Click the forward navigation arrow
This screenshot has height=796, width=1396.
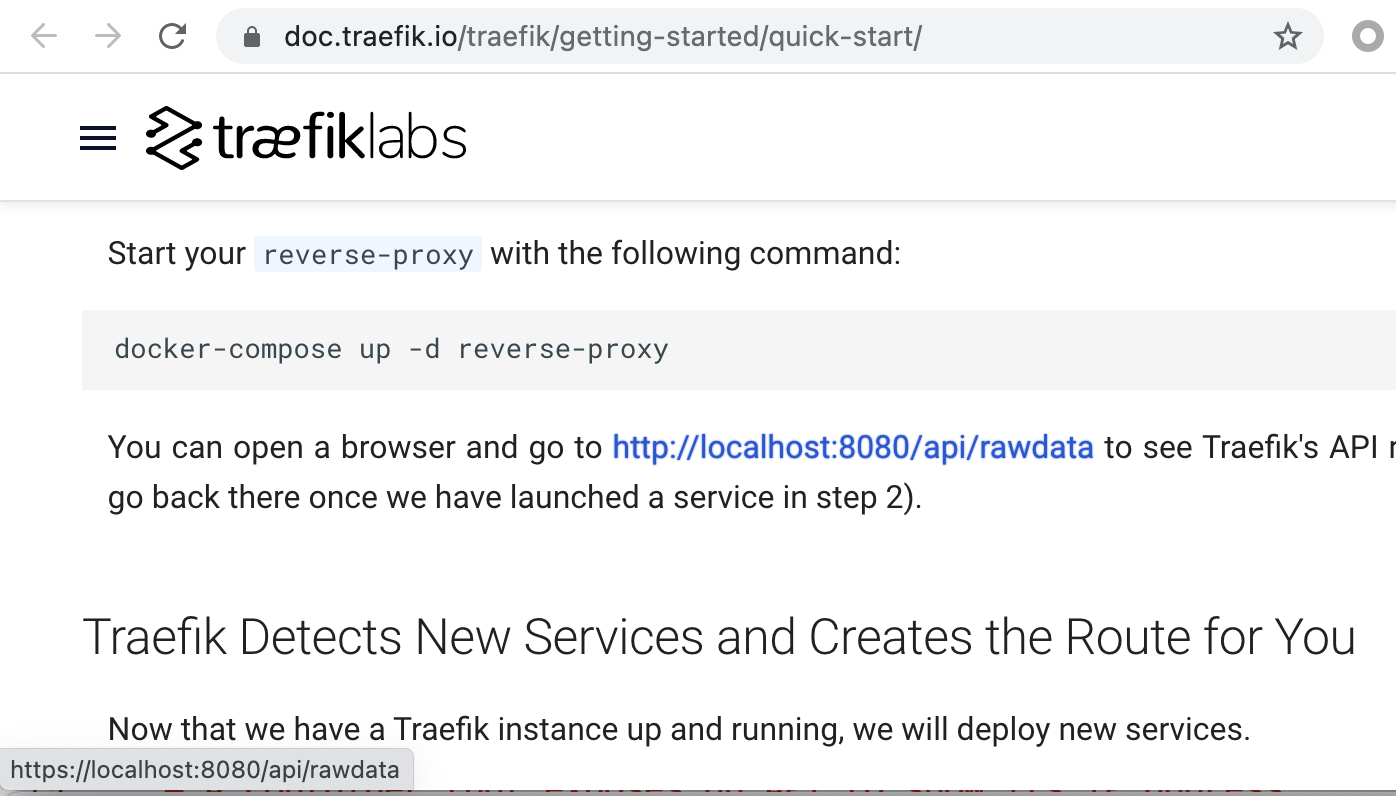(107, 36)
